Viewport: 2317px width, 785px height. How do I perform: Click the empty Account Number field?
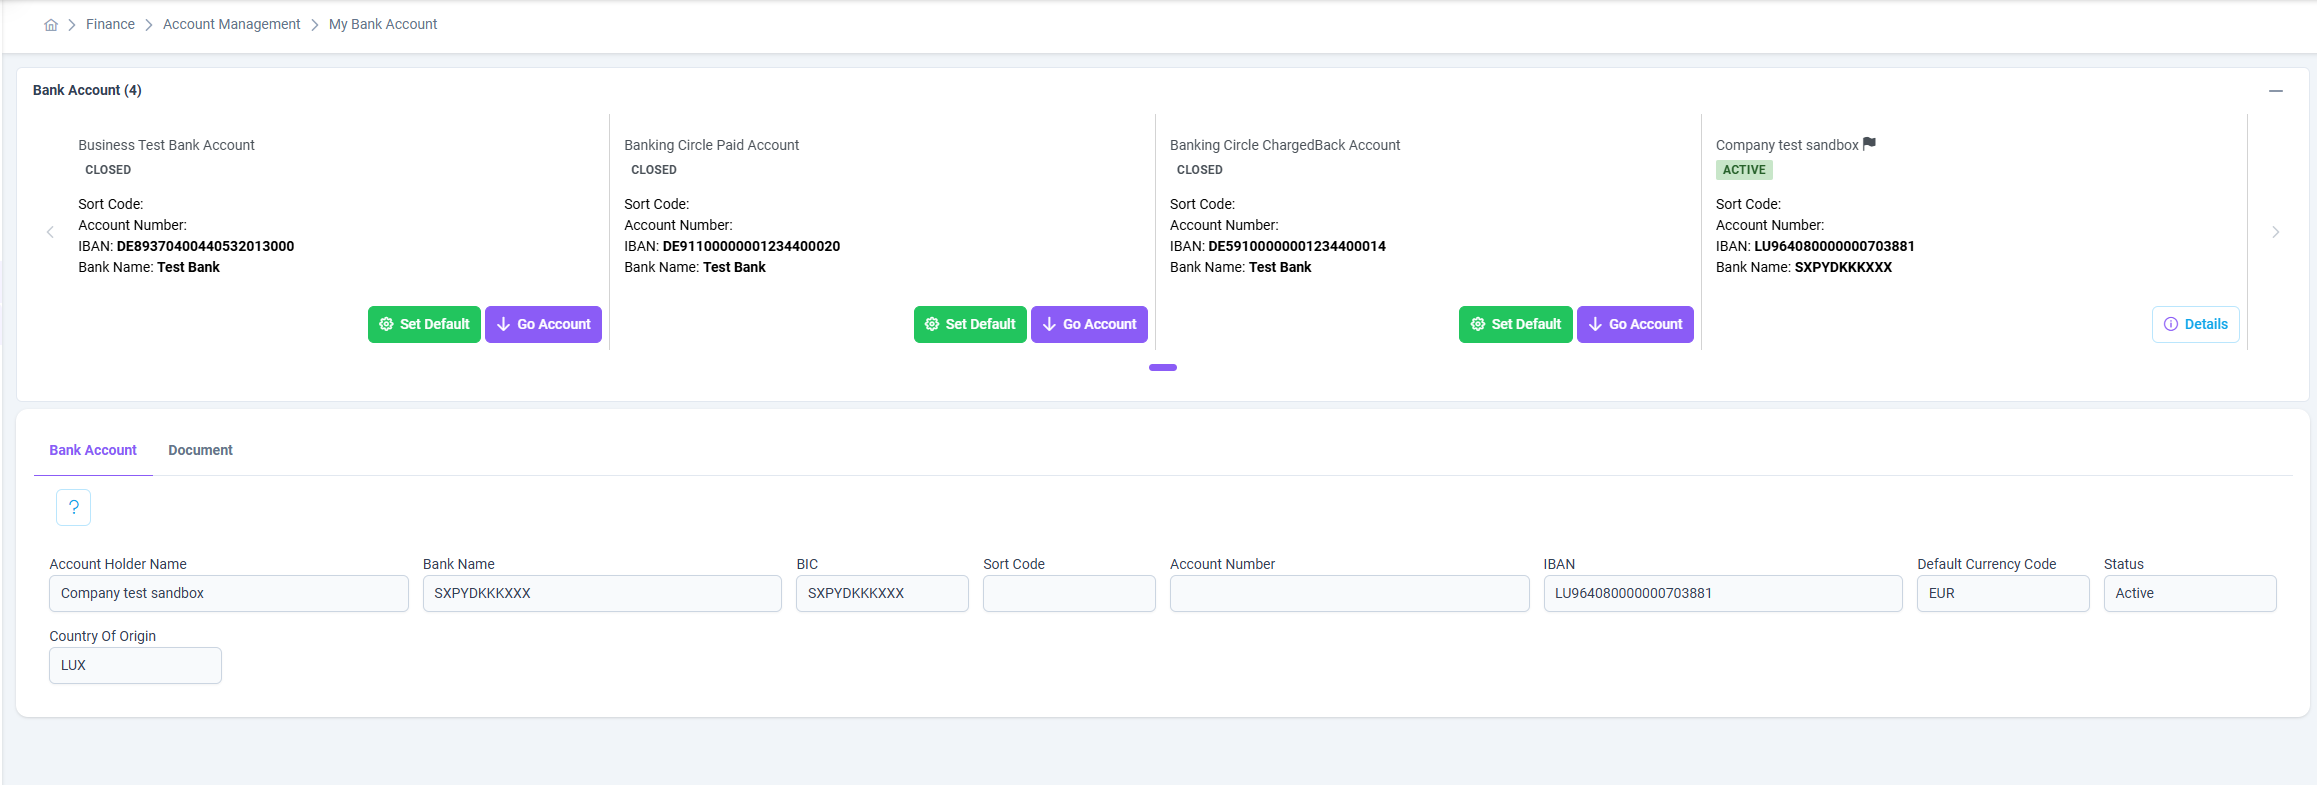[x=1350, y=593]
